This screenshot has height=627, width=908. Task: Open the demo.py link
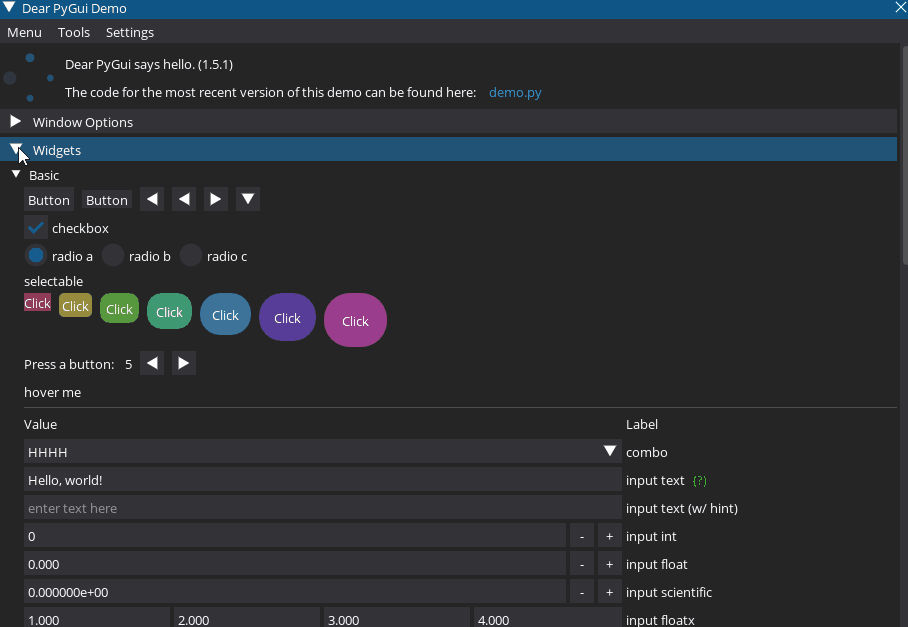(515, 92)
